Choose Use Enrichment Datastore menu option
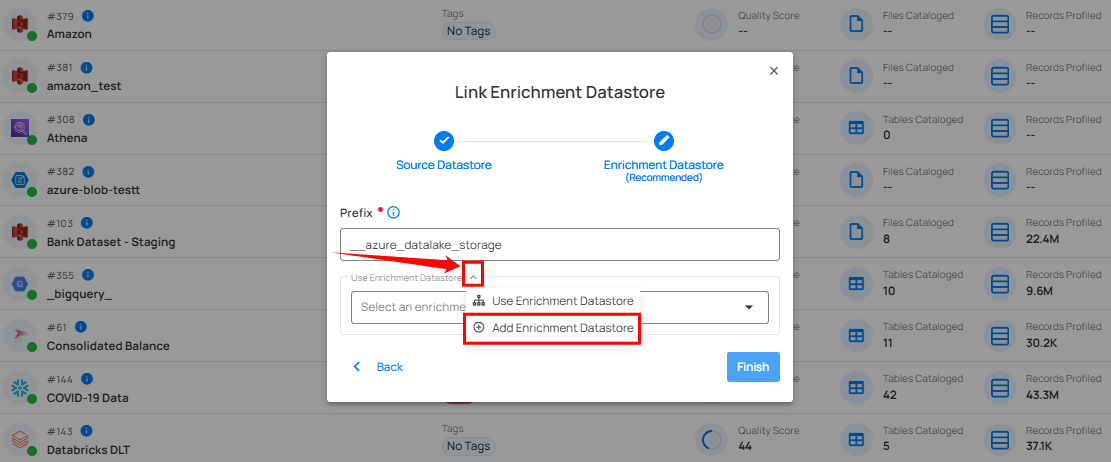Image resolution: width=1111 pixels, height=462 pixels. [553, 301]
